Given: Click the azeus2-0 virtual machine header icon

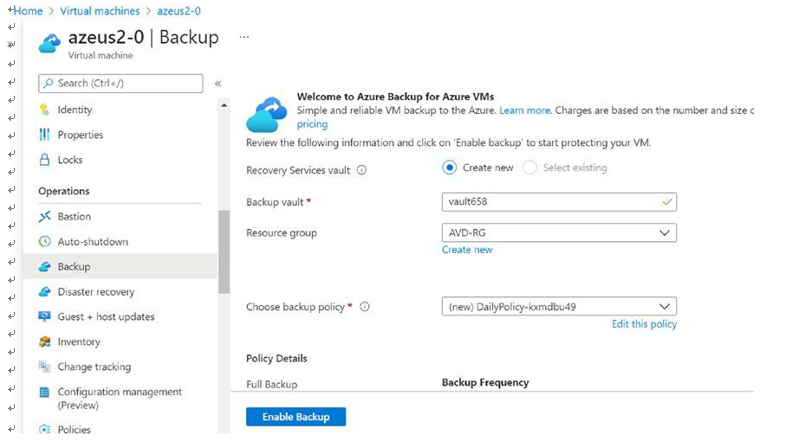Looking at the screenshot, I should tap(49, 43).
